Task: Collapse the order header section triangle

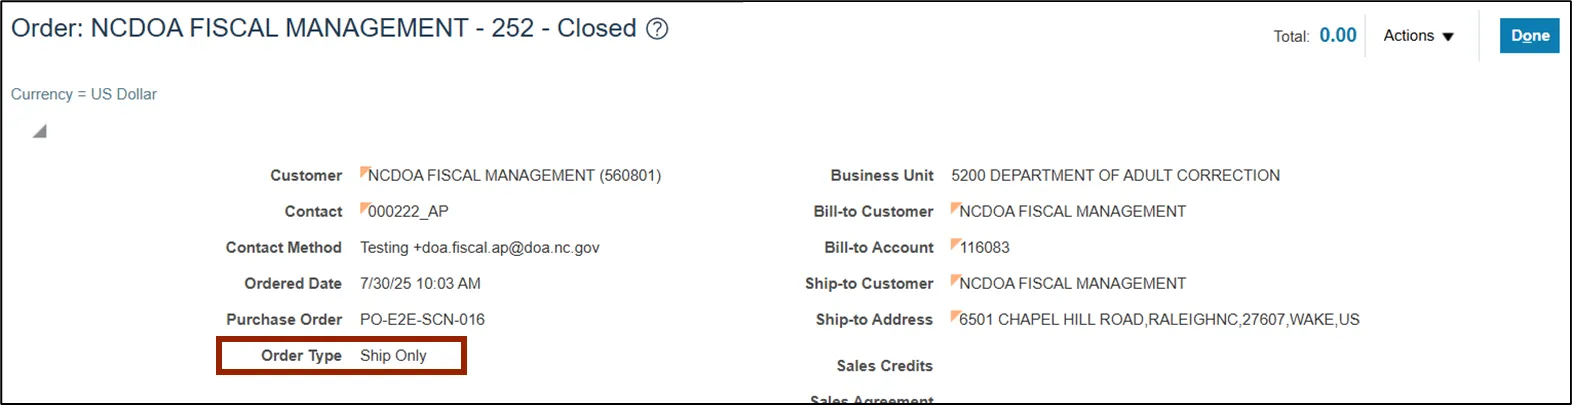Action: tap(39, 131)
